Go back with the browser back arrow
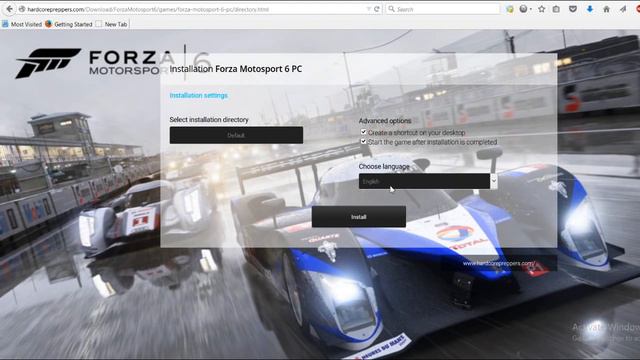Screen dimensions: 640x360 tap(9, 9)
